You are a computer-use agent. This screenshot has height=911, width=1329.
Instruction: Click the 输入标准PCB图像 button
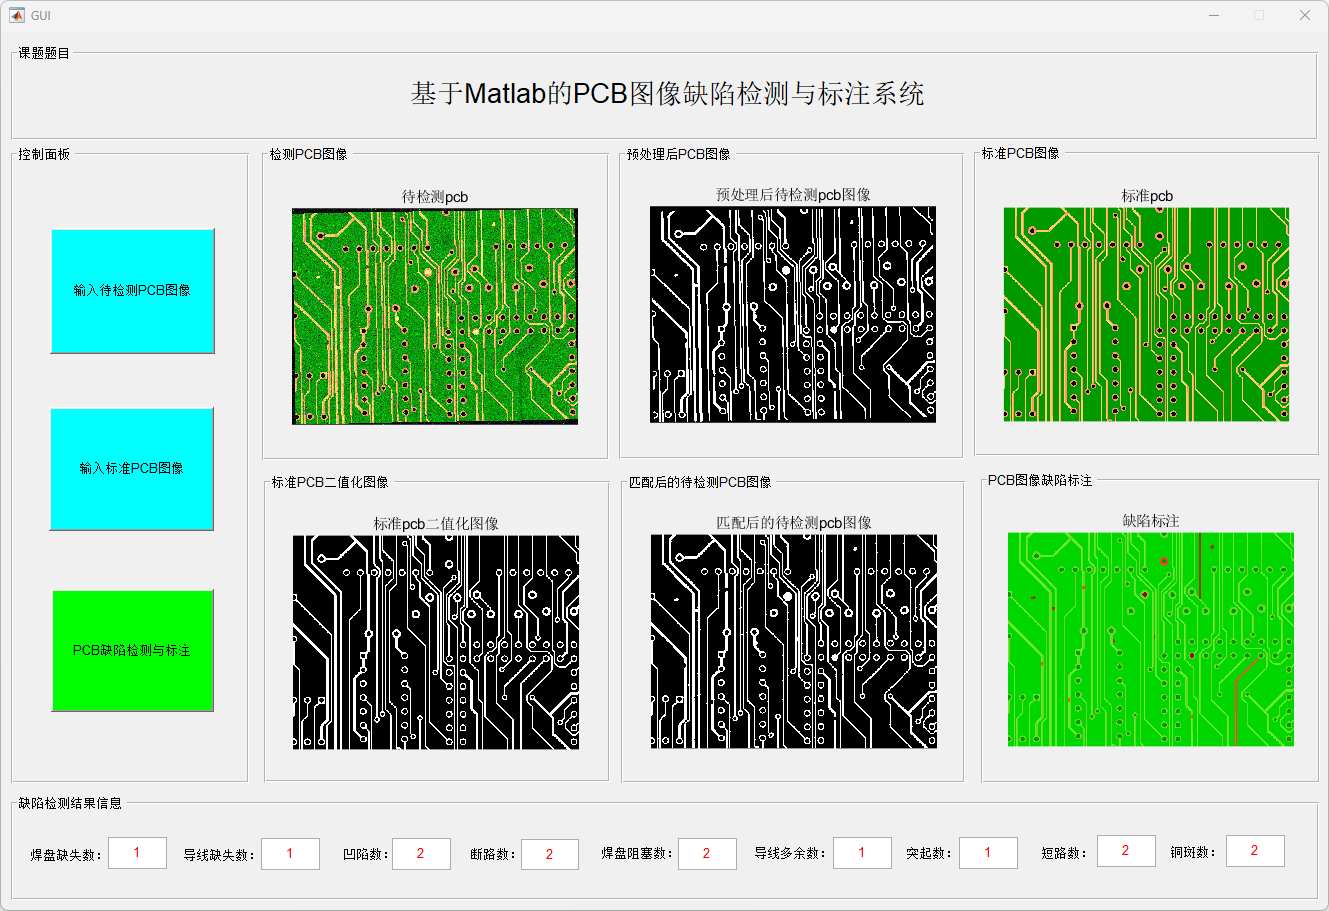[132, 469]
